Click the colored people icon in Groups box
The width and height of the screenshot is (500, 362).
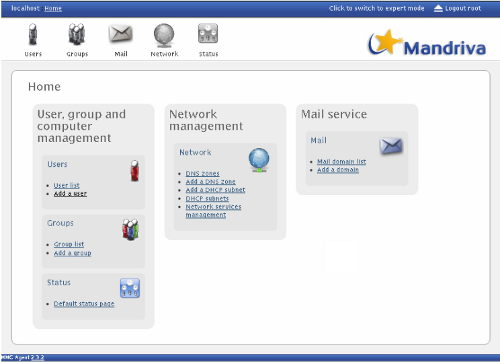pos(130,229)
